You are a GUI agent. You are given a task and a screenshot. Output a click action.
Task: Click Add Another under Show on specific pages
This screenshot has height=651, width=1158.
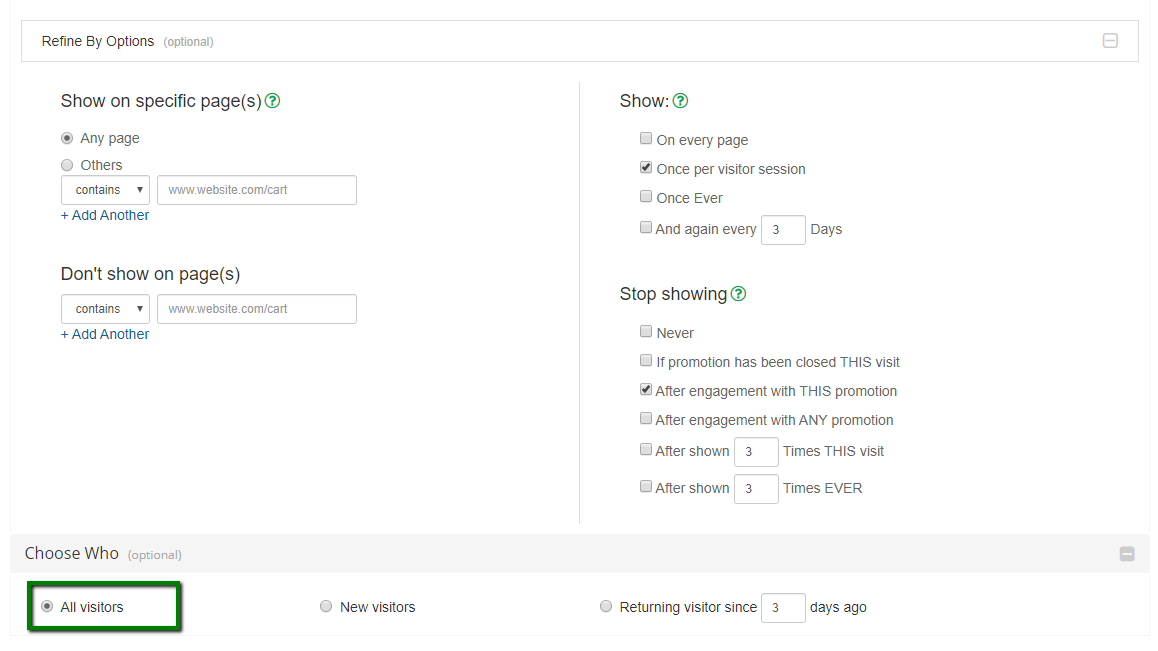pyautogui.click(x=105, y=215)
